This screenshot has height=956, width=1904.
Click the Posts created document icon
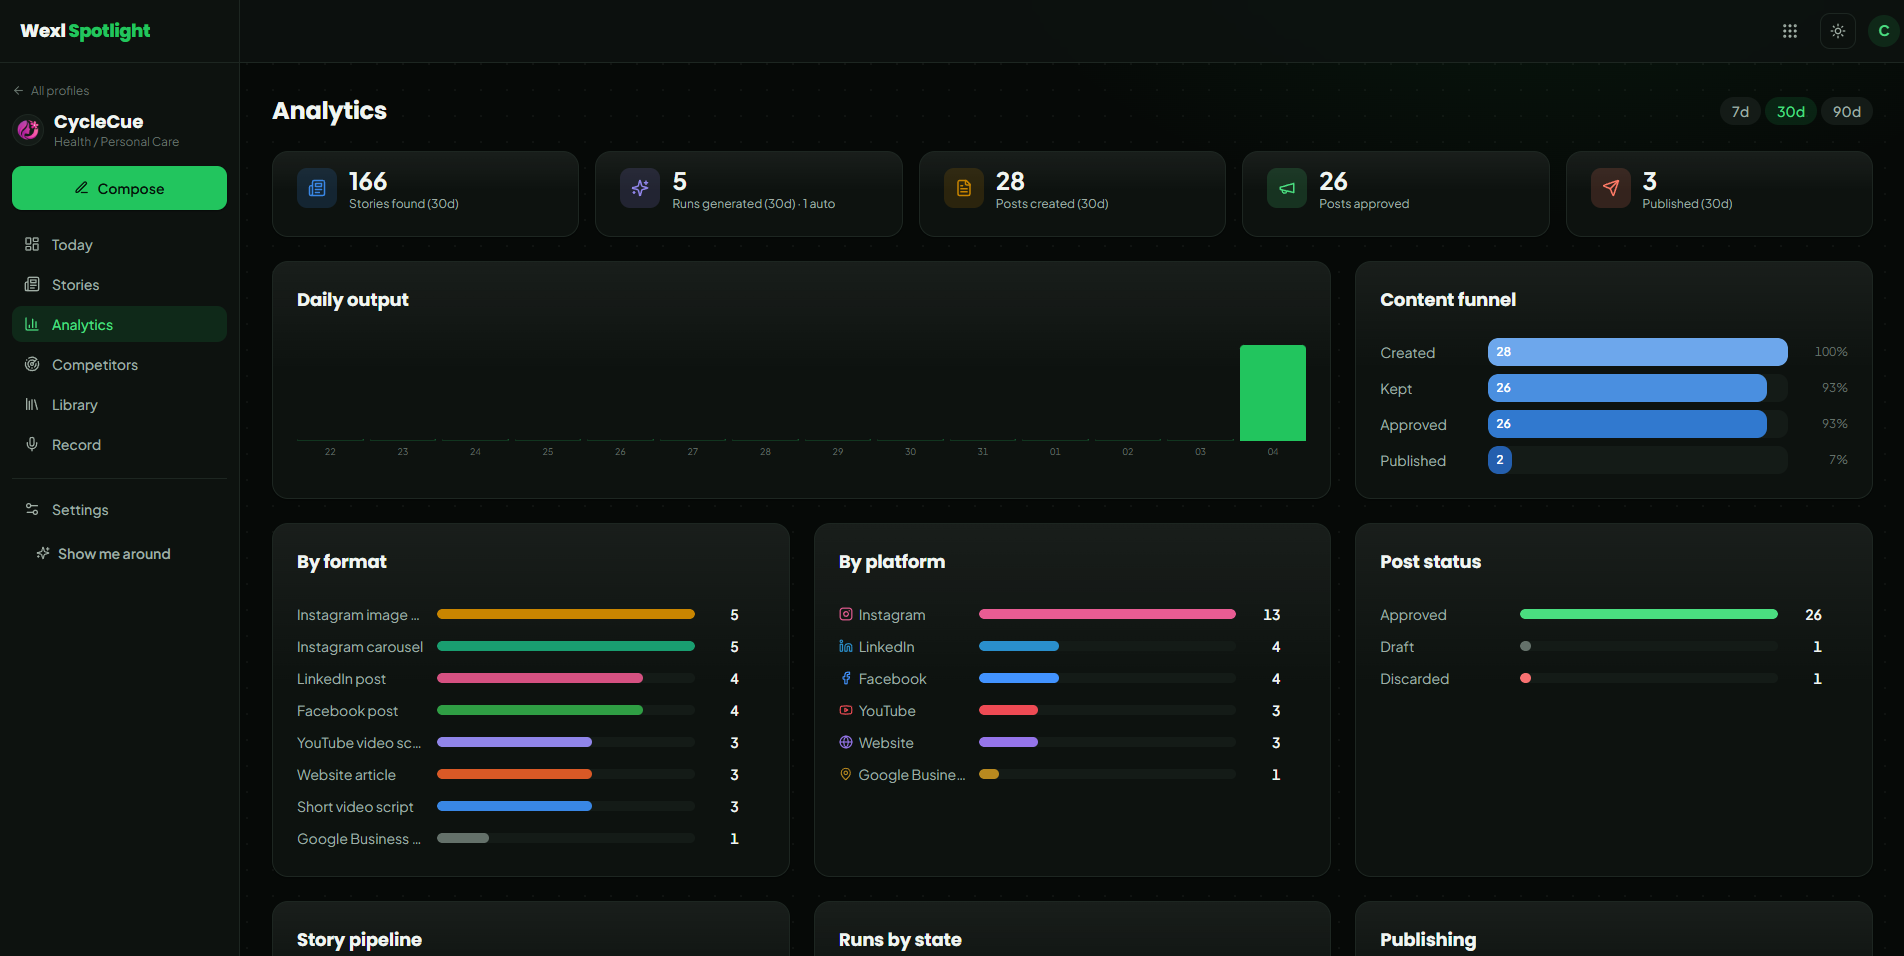pyautogui.click(x=964, y=188)
